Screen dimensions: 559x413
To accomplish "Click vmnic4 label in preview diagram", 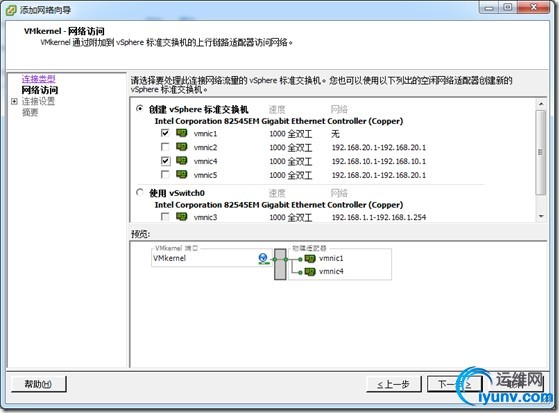I will [x=331, y=271].
